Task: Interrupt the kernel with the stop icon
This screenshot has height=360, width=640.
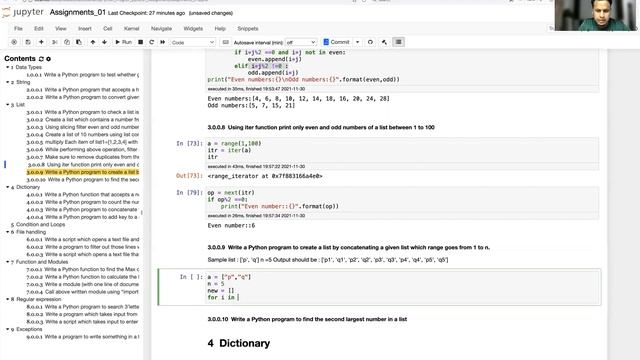Action: (140, 42)
